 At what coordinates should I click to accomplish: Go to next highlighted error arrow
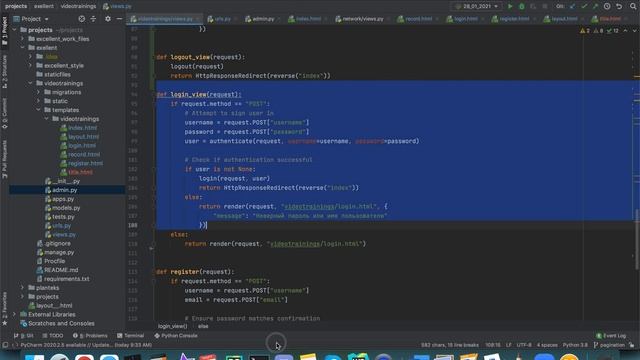635,31
